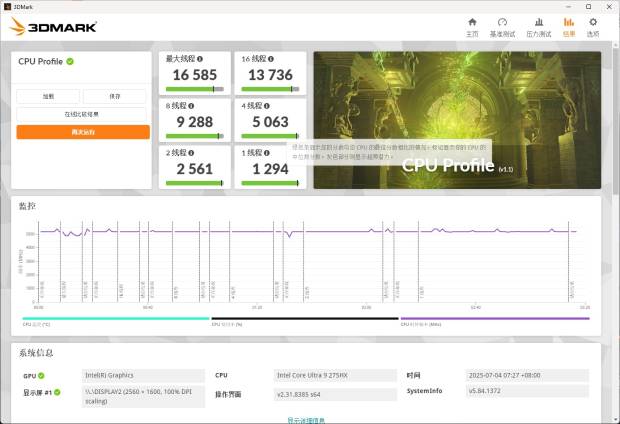Click green checkmark next to GPU label

click(41, 375)
